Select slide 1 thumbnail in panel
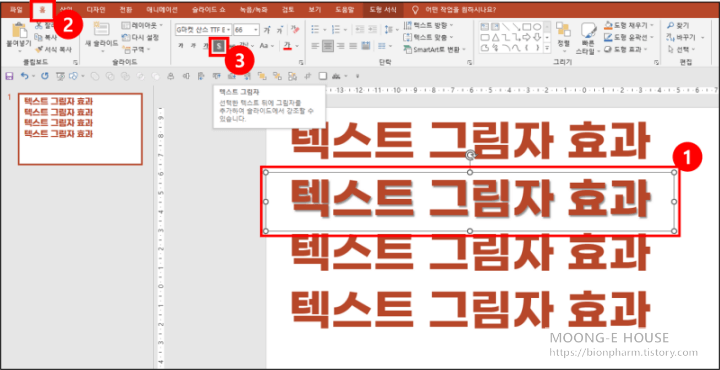 [80, 129]
